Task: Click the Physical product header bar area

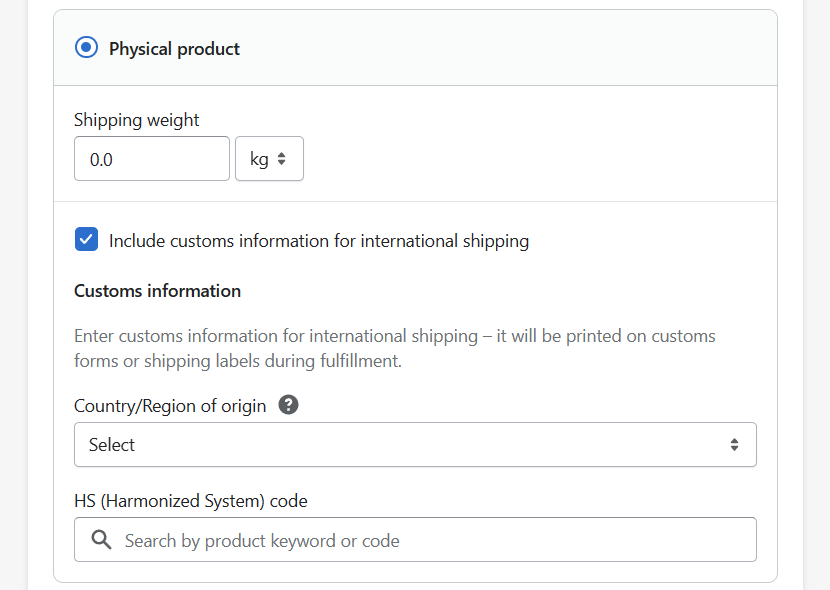Action: click(x=416, y=48)
